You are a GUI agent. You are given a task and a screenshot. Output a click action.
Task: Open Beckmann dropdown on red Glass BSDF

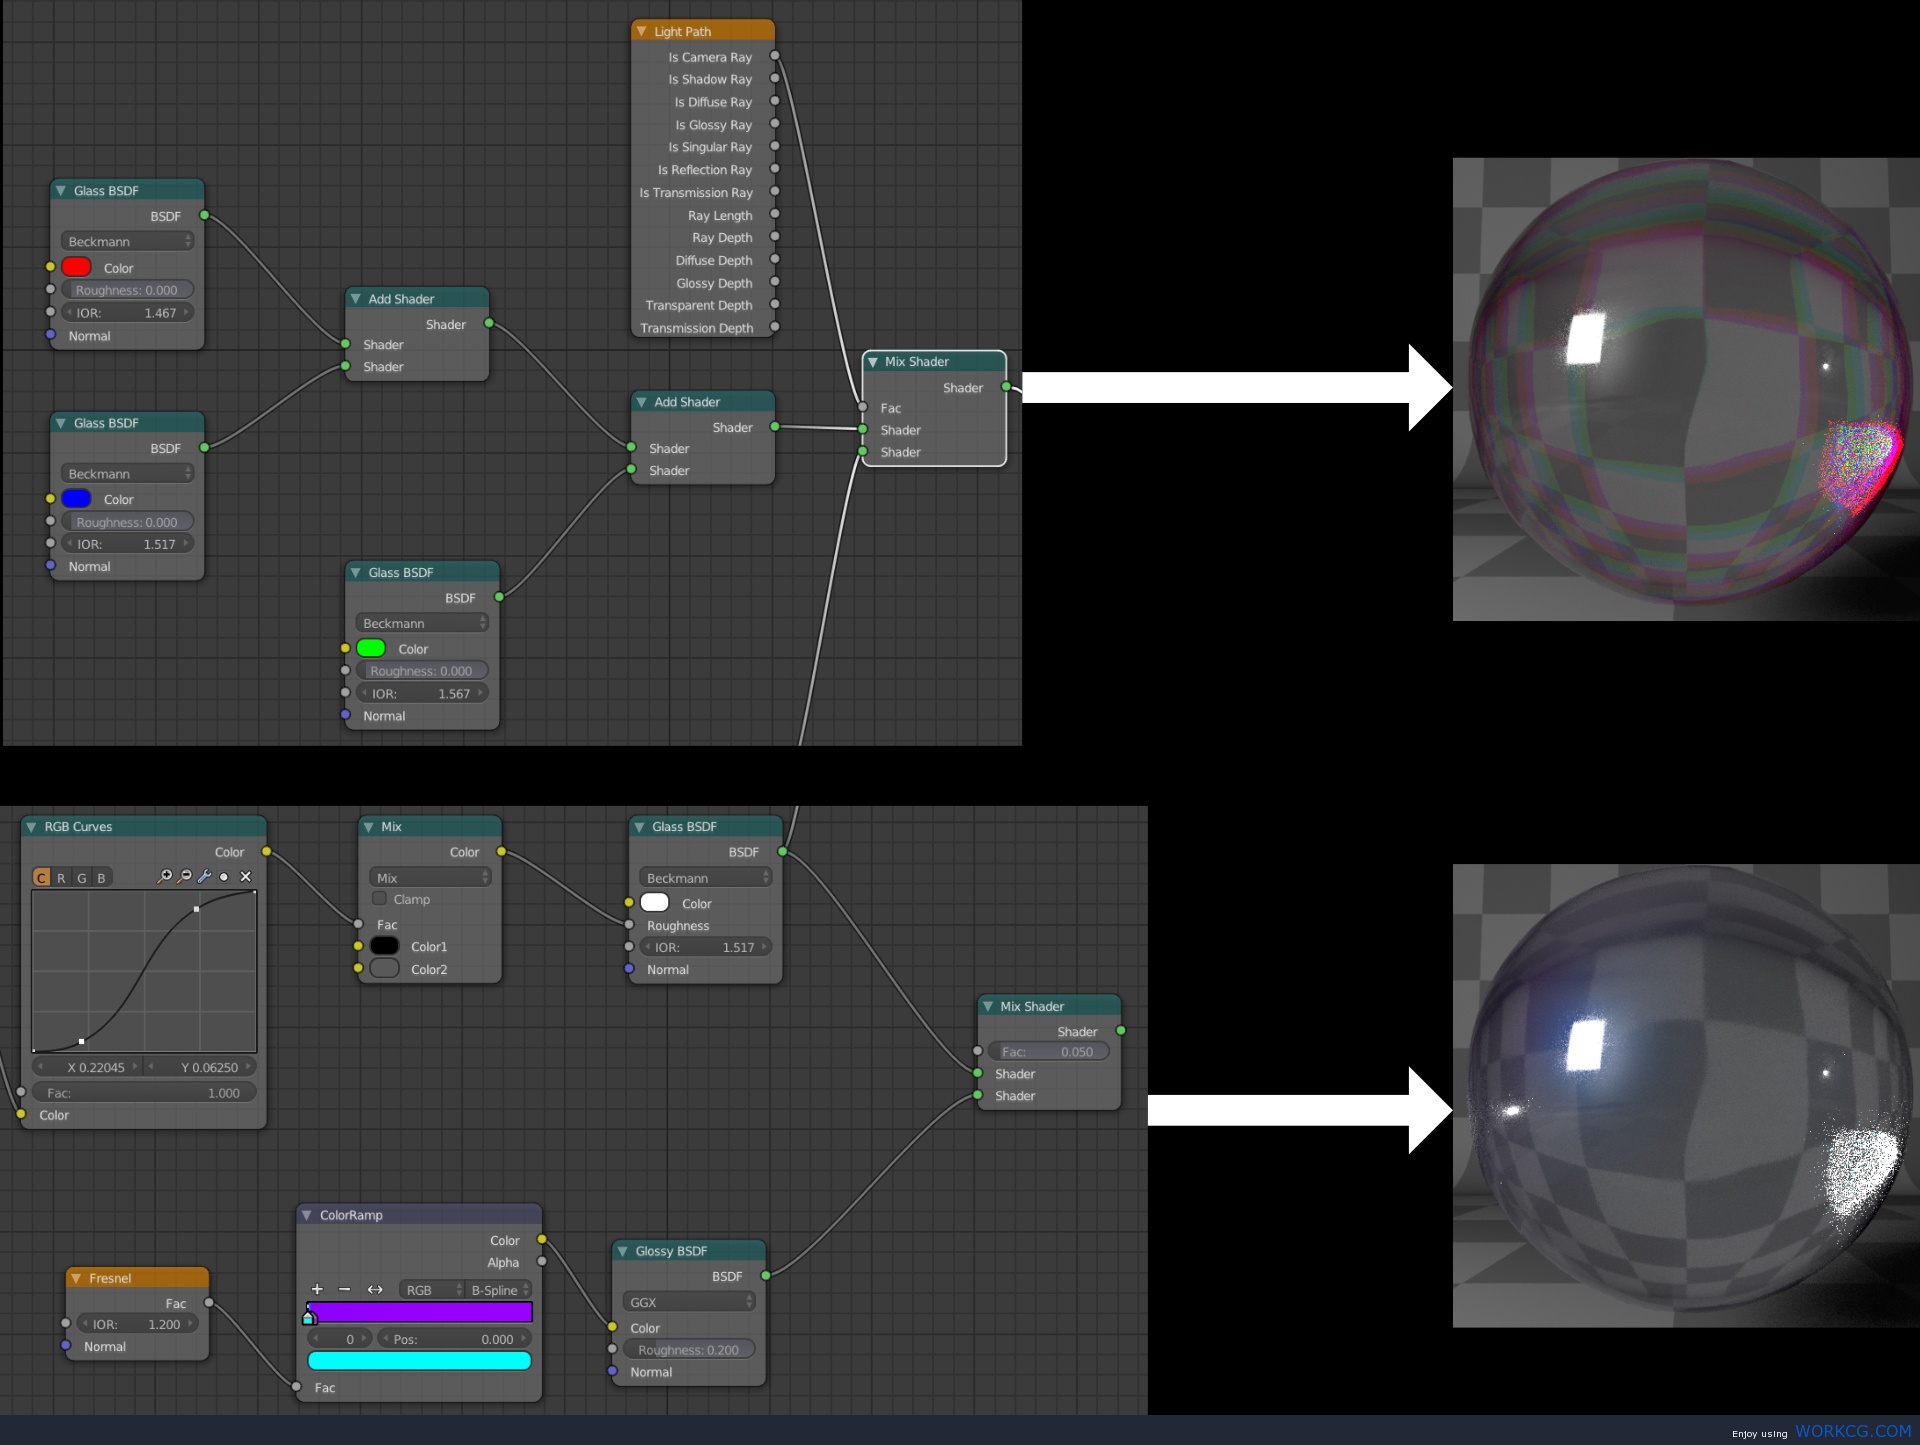coord(127,241)
